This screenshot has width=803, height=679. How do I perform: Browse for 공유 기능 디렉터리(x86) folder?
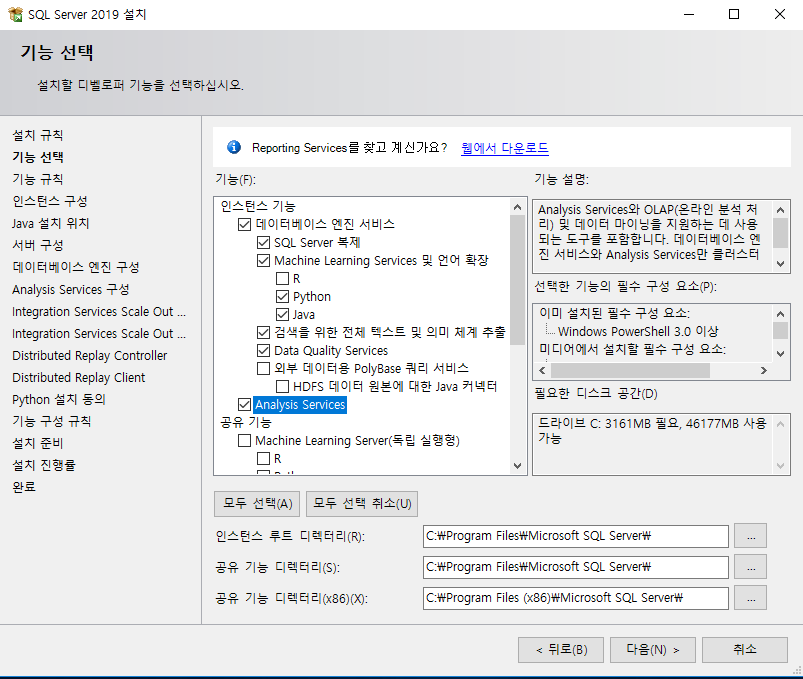coord(750,598)
